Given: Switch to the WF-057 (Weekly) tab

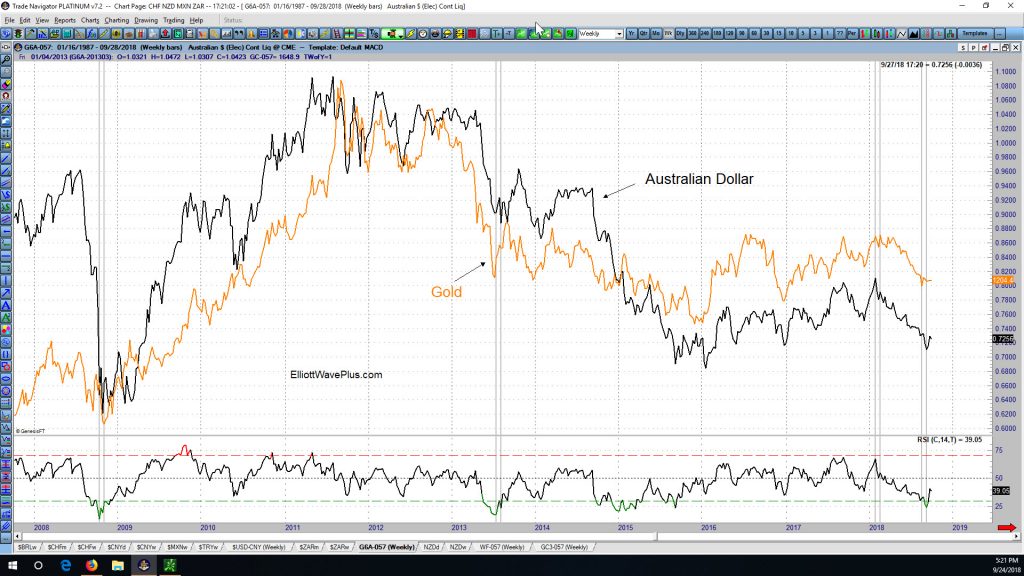Looking at the screenshot, I should (x=502, y=547).
